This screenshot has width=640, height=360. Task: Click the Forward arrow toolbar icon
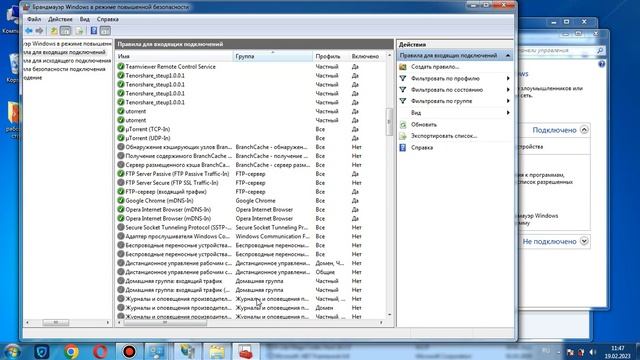39,31
